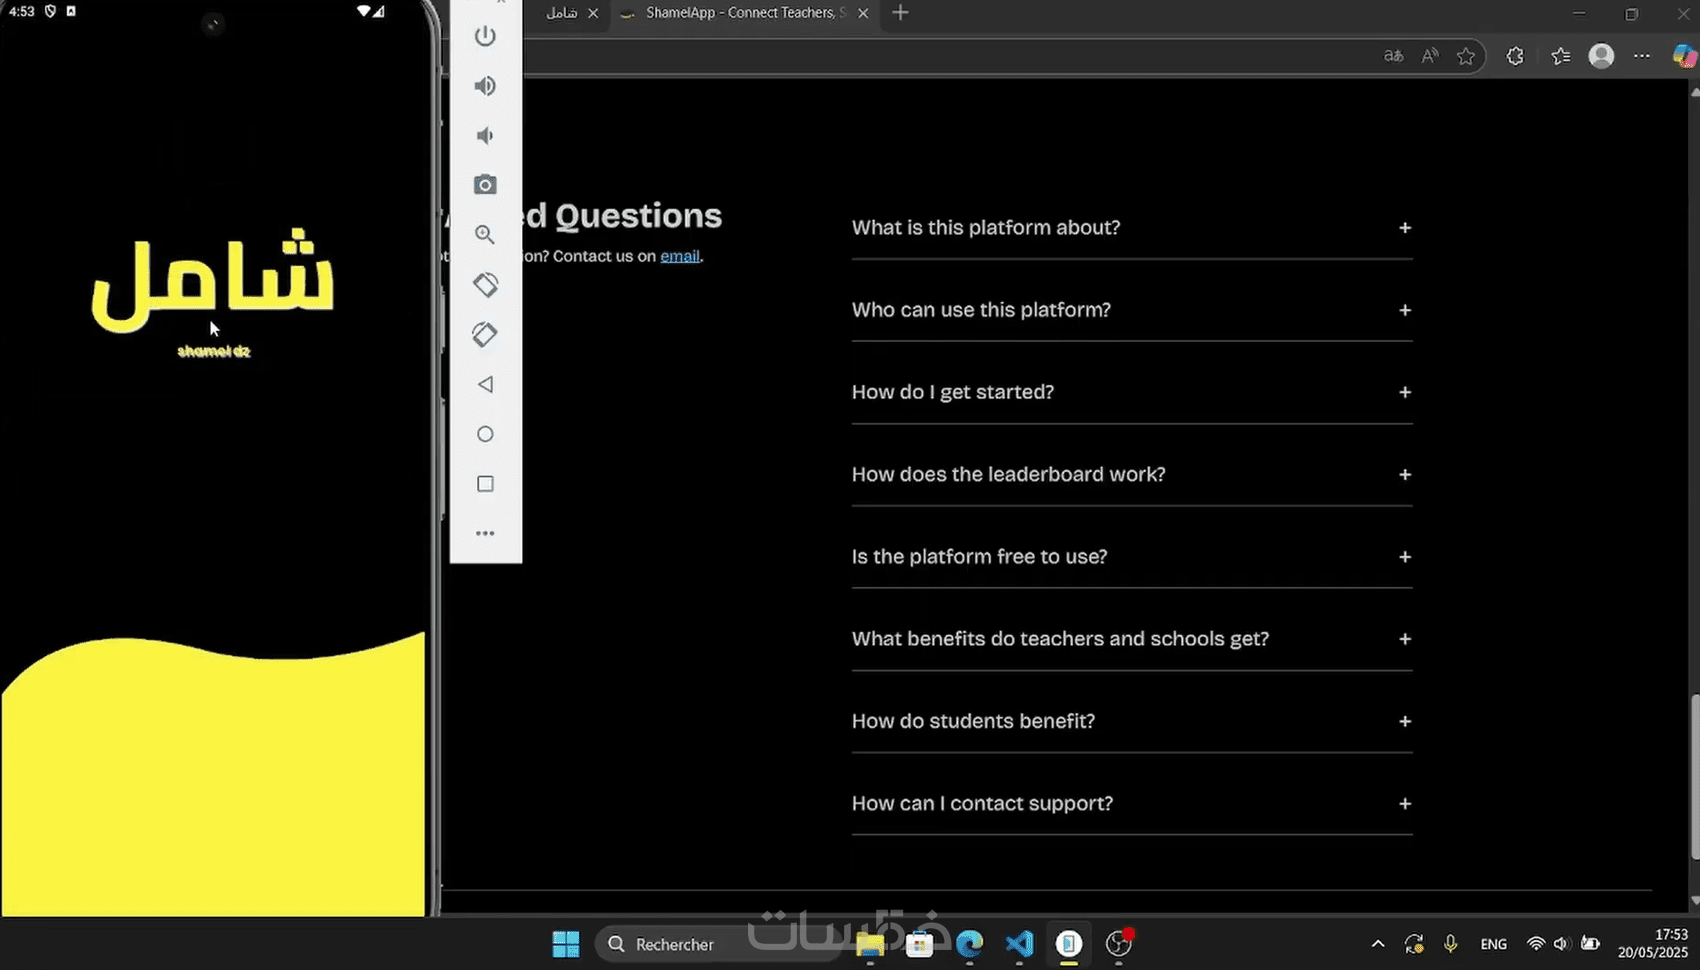
Task: Tap the emulator Home circle button
Action: (485, 434)
